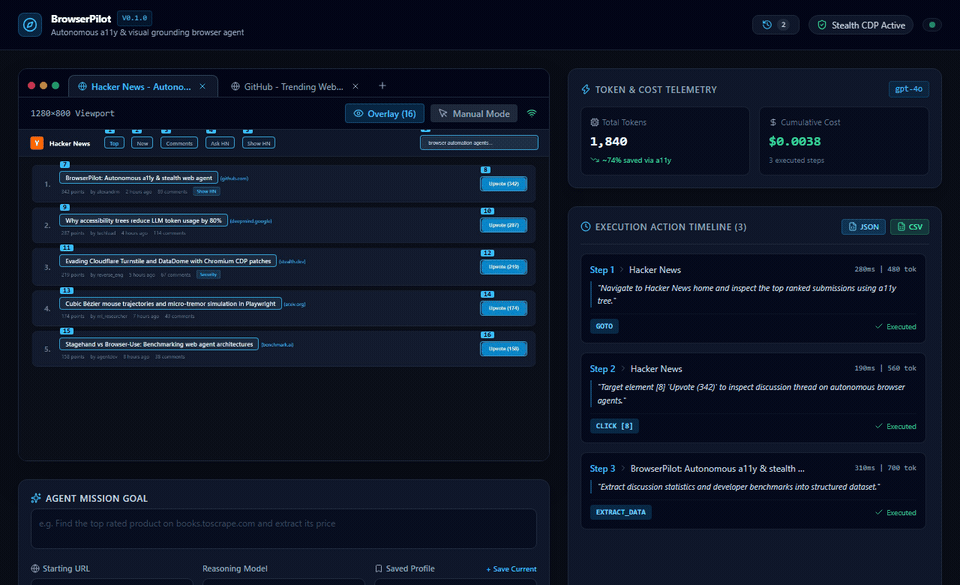Image resolution: width=960 pixels, height=585 pixels.
Task: Open the Show HN nav item in the header
Action: point(258,143)
